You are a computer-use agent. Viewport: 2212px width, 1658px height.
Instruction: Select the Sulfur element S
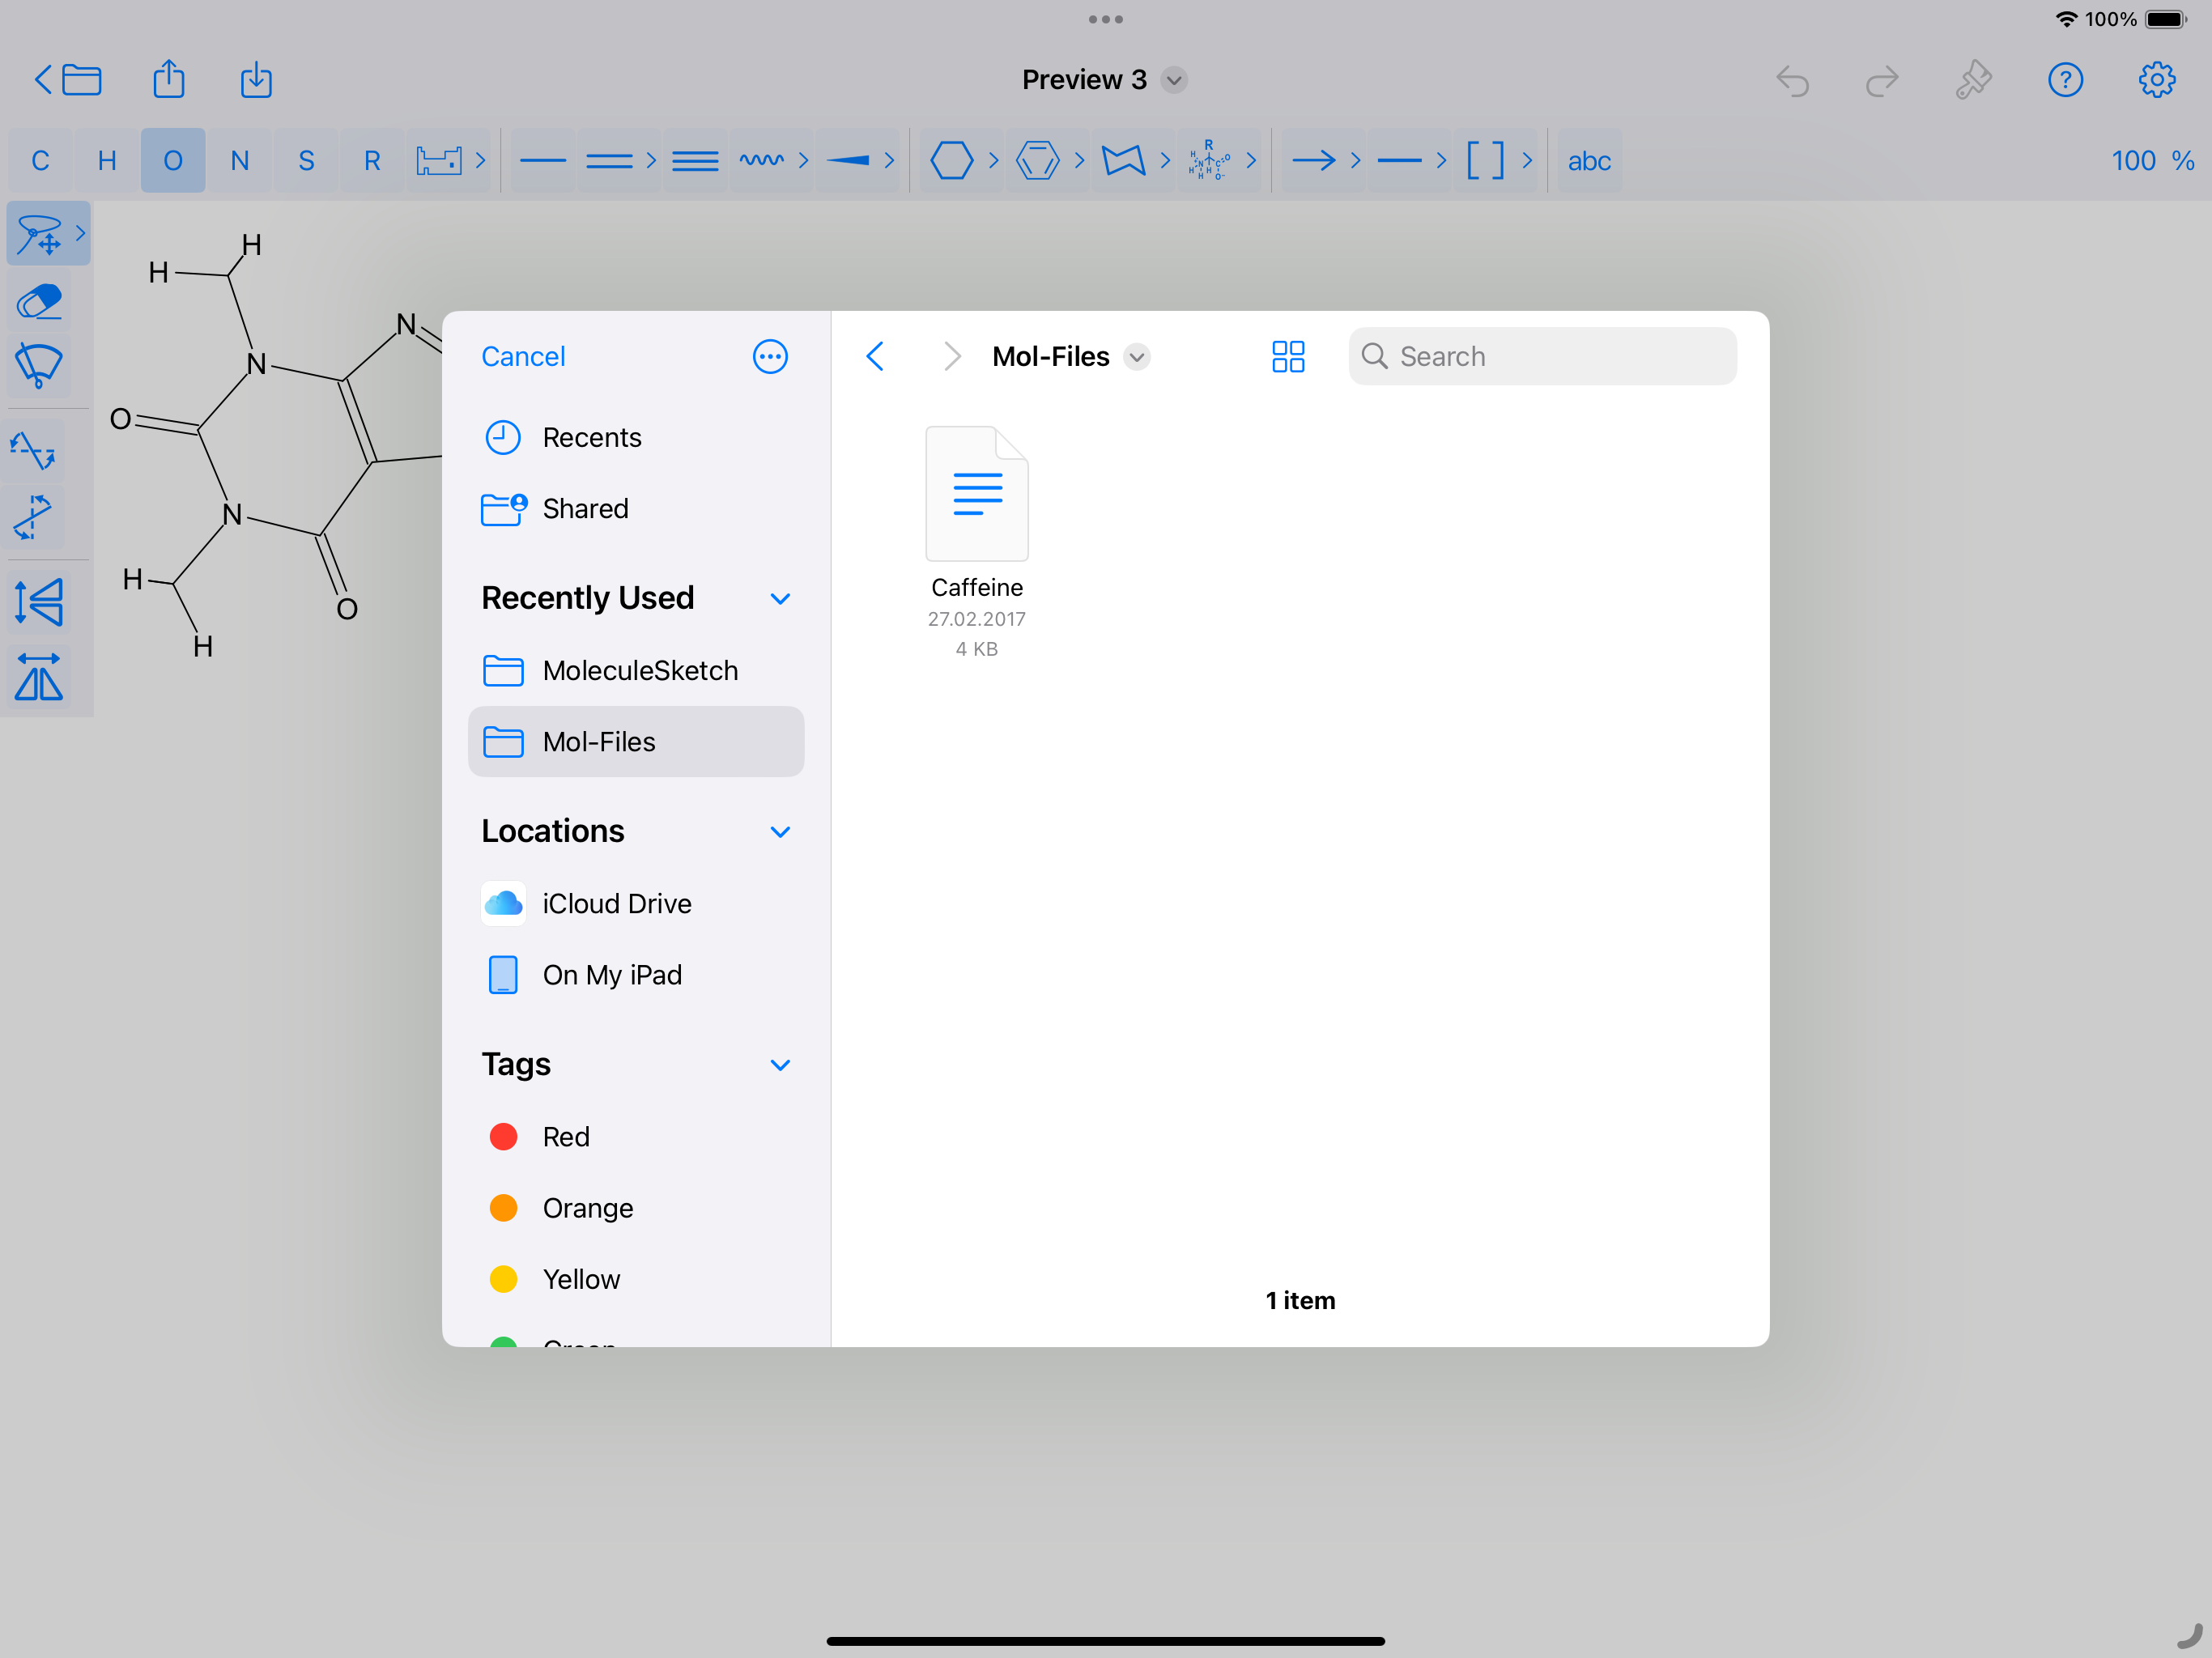(x=306, y=160)
